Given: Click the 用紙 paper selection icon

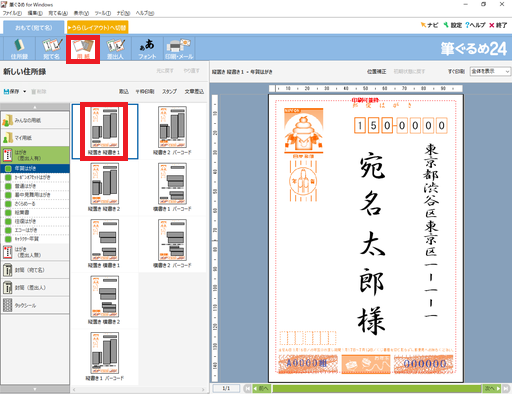Looking at the screenshot, I should tap(83, 49).
